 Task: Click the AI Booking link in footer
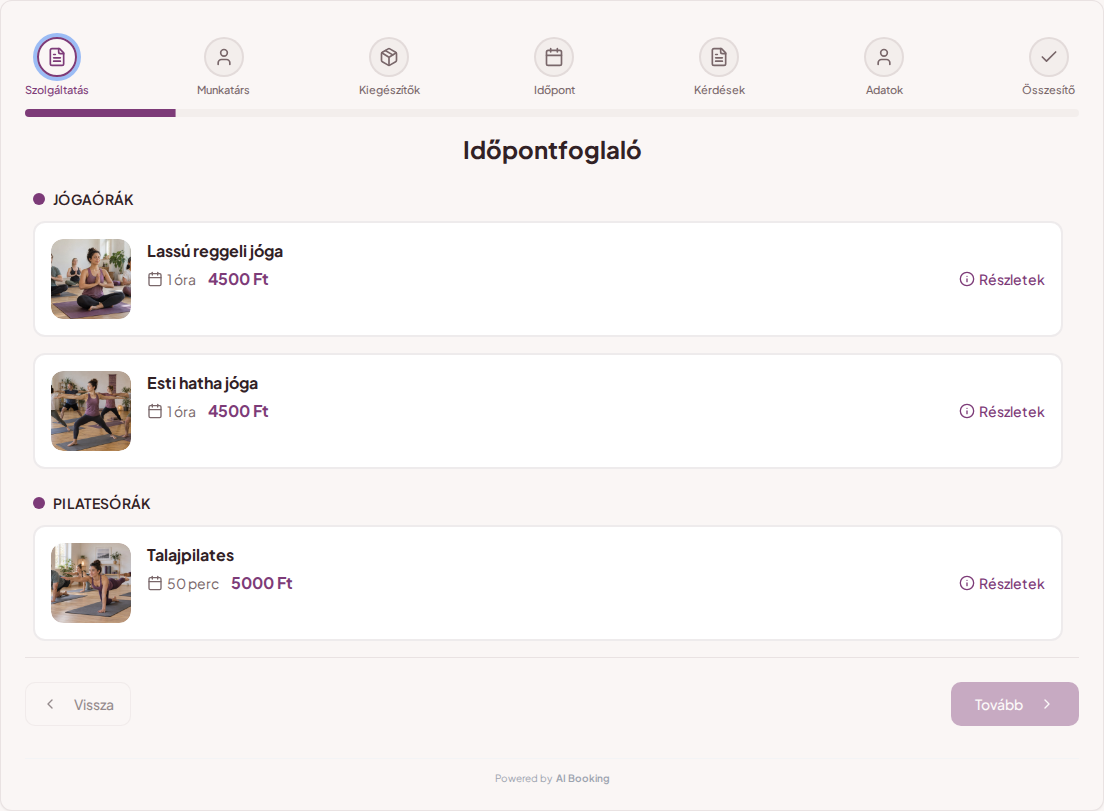pos(583,779)
